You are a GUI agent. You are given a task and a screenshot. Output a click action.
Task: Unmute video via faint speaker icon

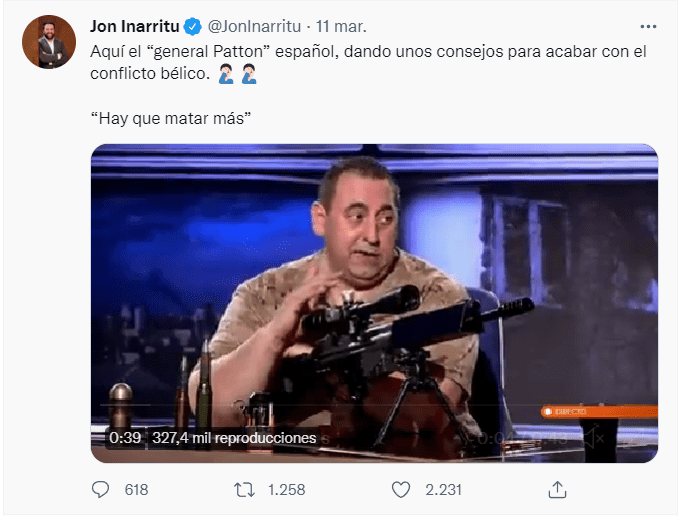[593, 438]
